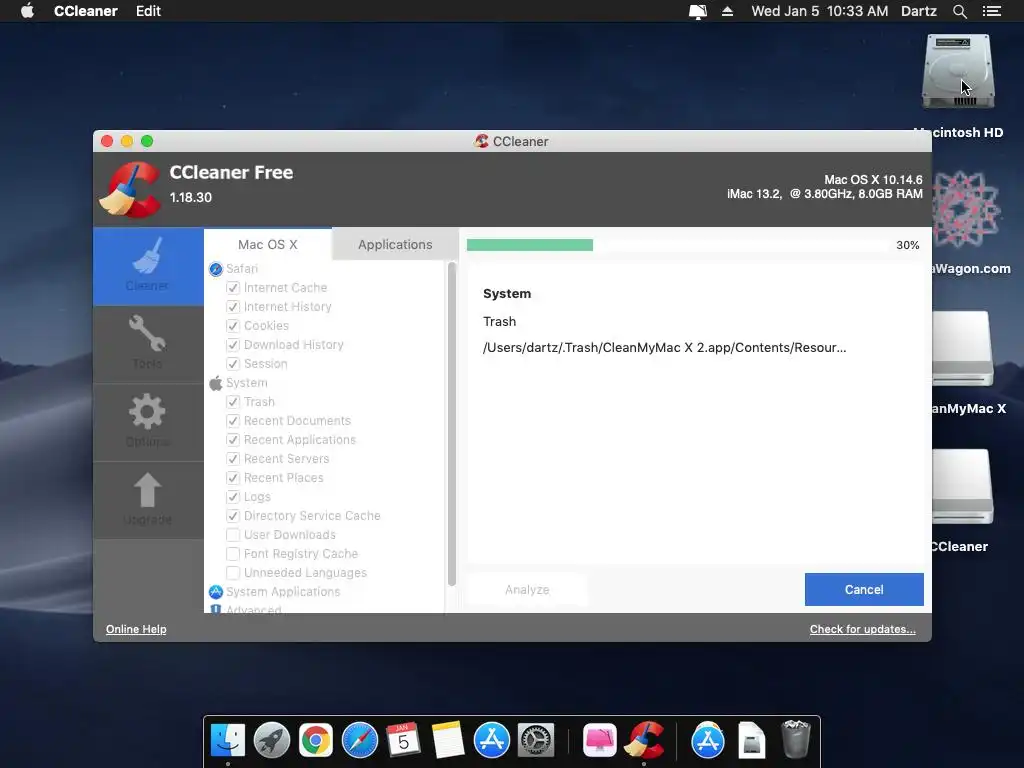The height and width of the screenshot is (768, 1024).
Task: Open CleanMyMac X pink dock icon
Action: pos(600,741)
